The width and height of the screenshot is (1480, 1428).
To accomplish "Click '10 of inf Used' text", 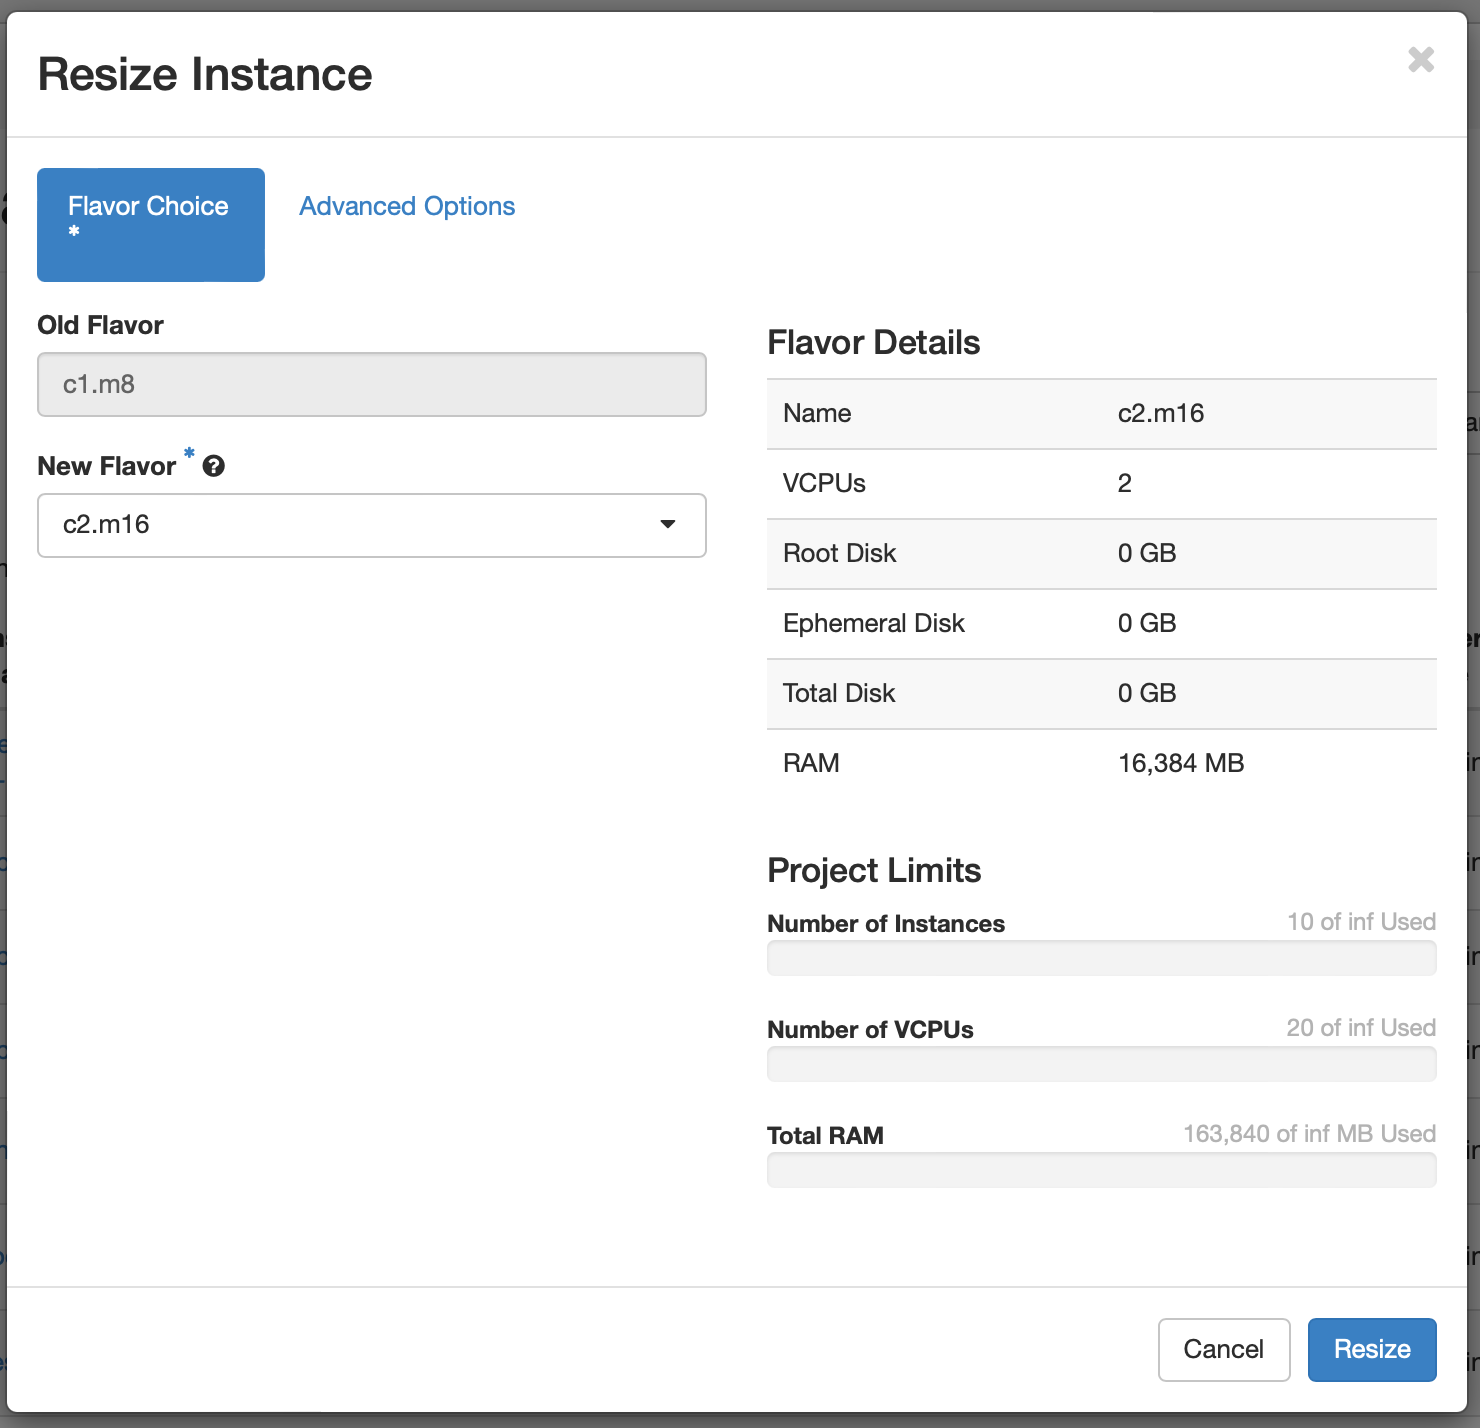I will point(1361,921).
